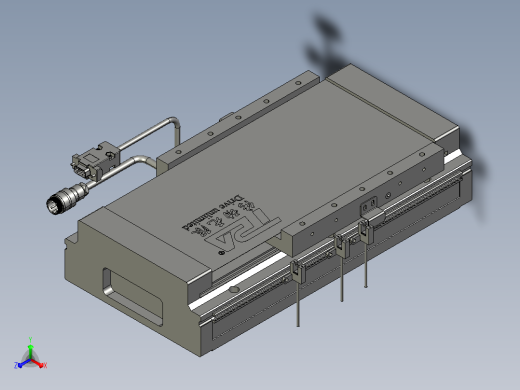Select the D-sub connector on the cable
This screenshot has width=520, height=390.
point(94,160)
